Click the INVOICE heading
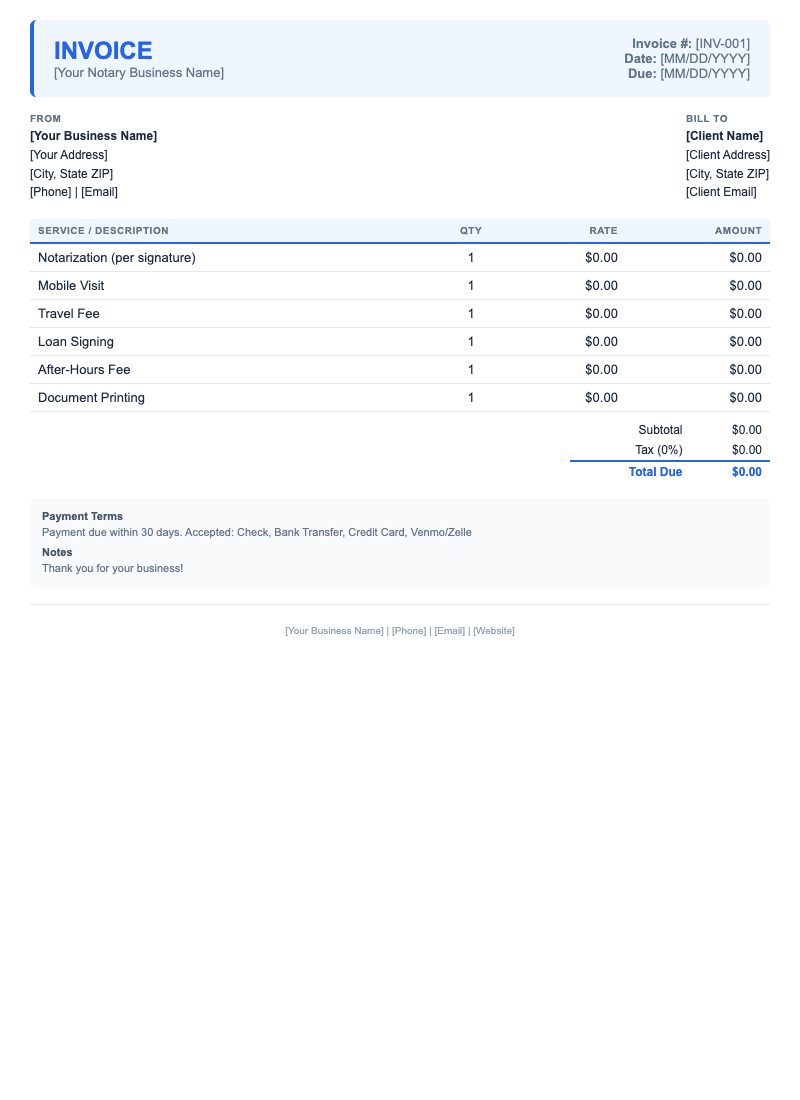Viewport: 800px width, 1100px height. click(x=103, y=51)
